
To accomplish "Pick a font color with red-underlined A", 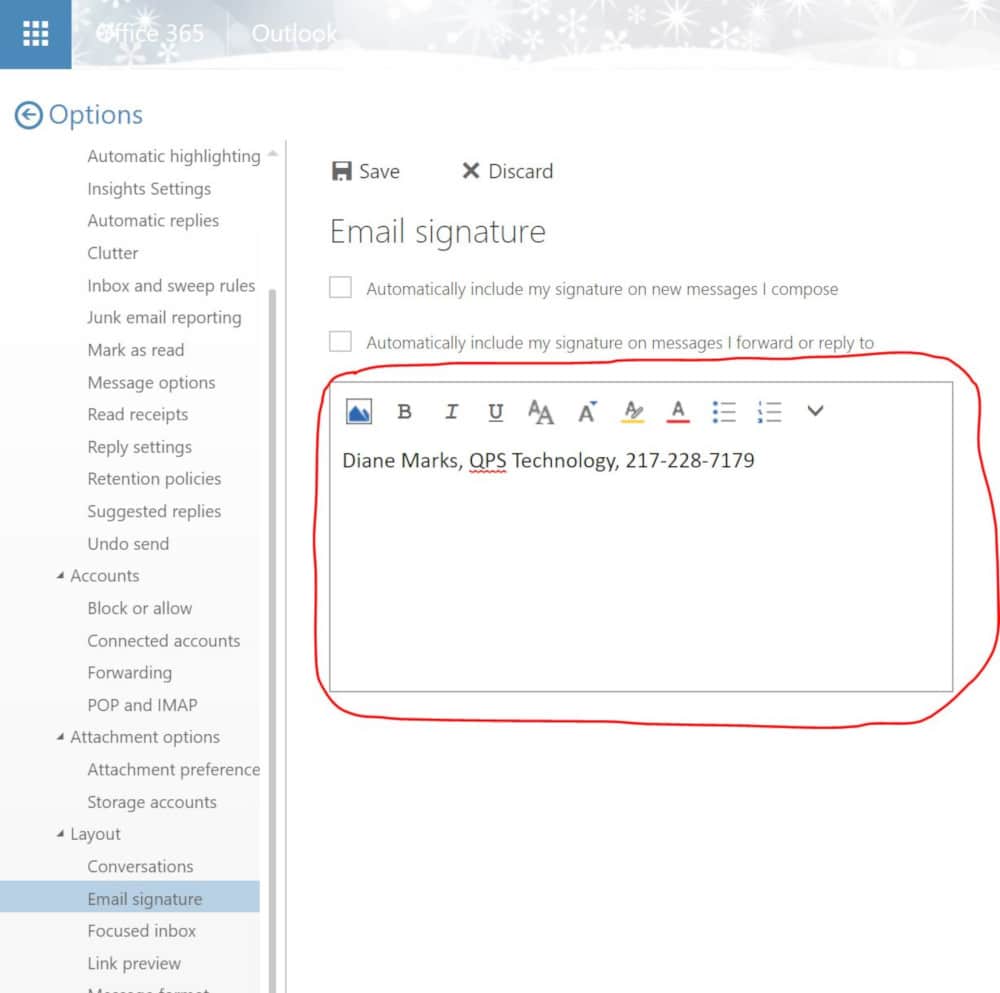I will (x=678, y=411).
